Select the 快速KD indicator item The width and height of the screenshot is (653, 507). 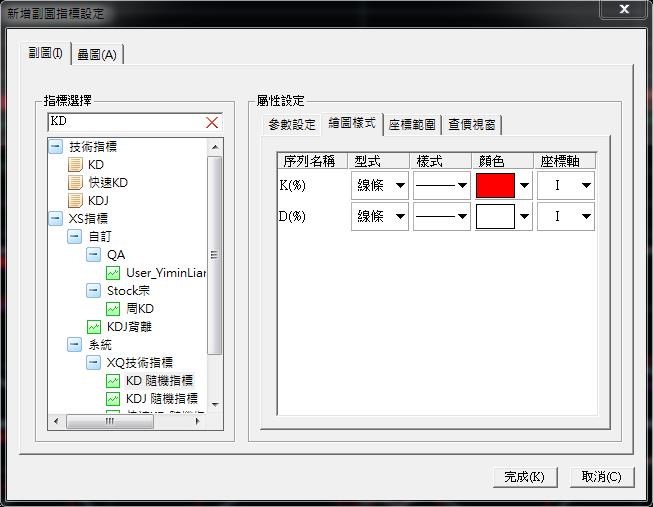point(107,182)
